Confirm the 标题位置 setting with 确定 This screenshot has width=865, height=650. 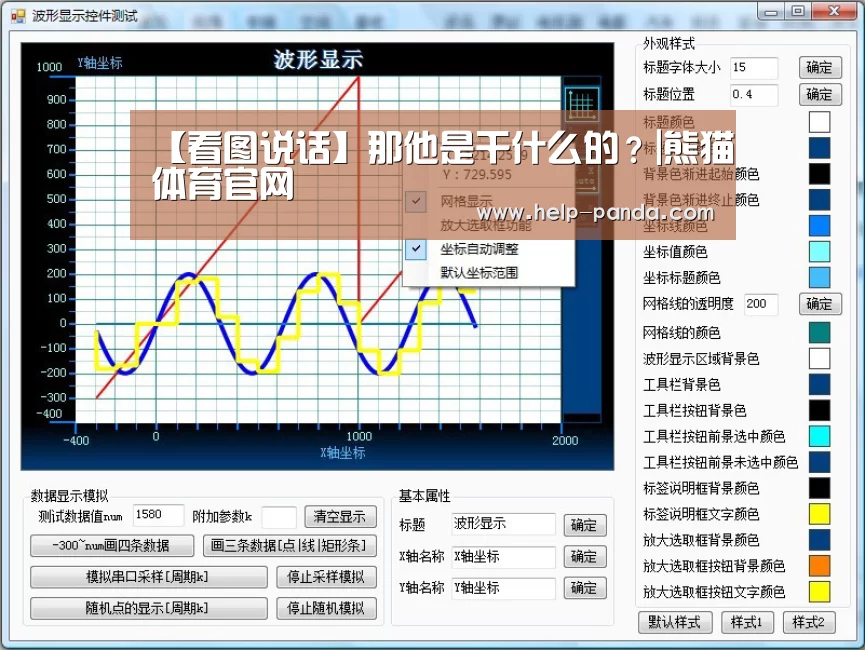point(820,94)
